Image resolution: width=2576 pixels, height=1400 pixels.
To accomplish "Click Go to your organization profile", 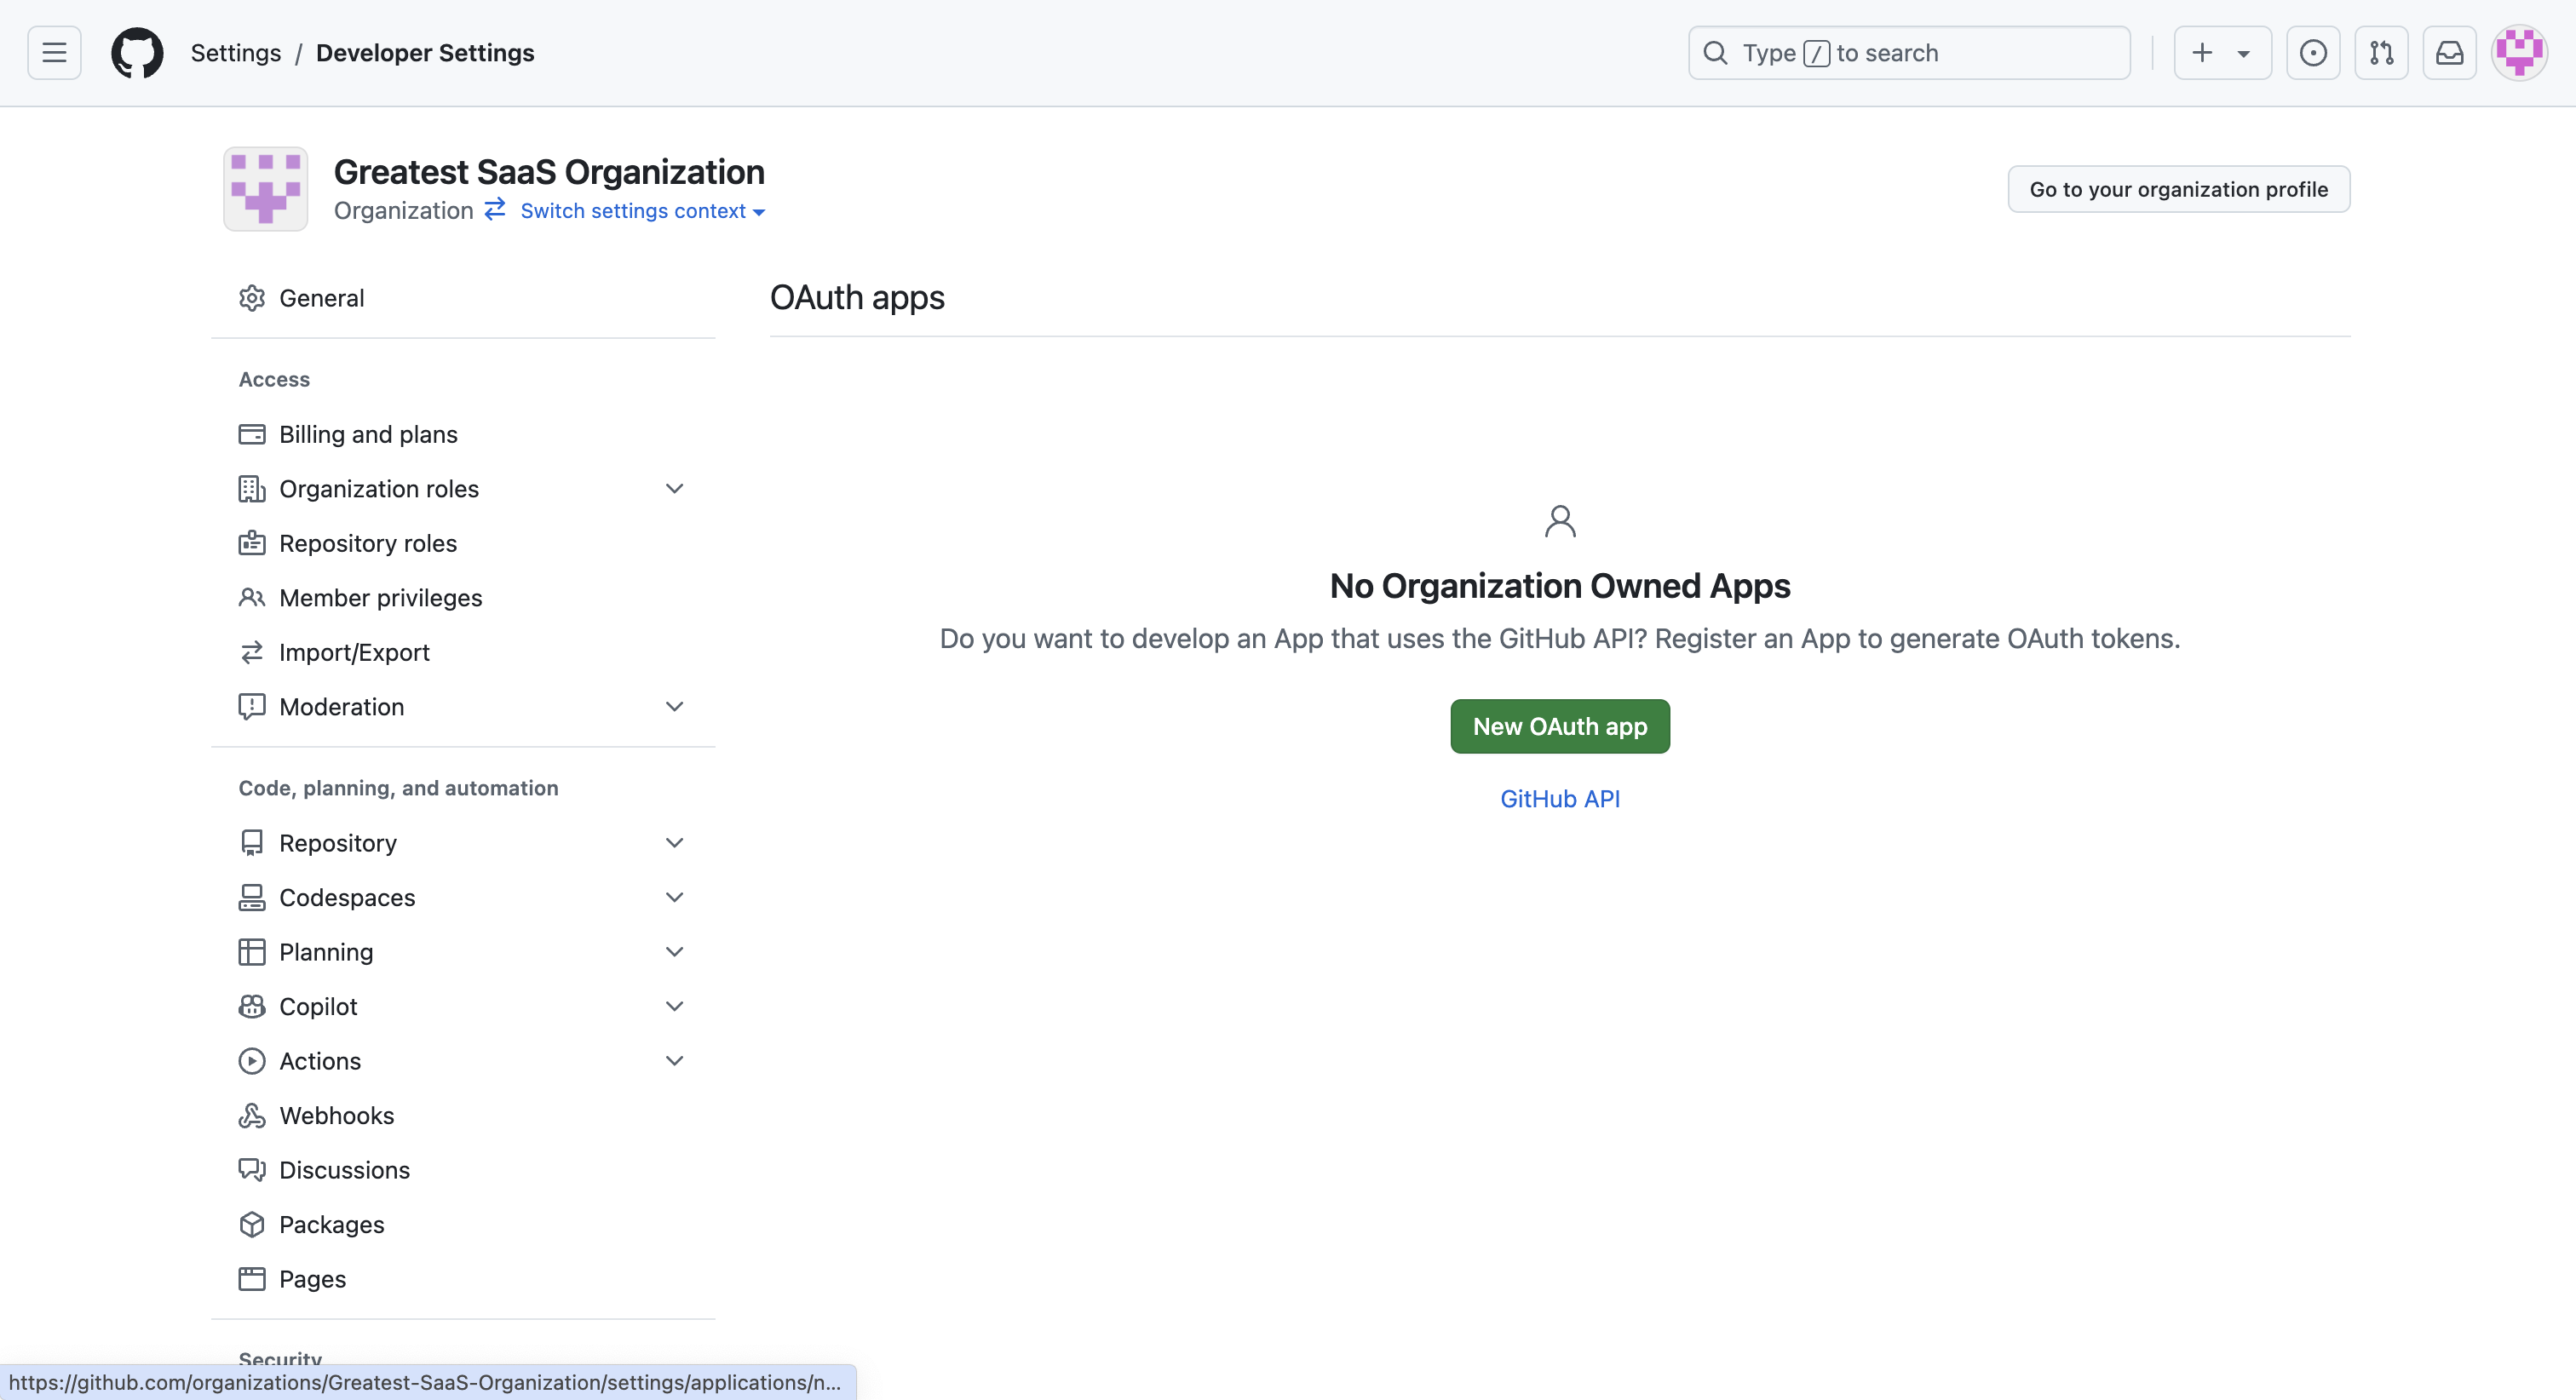I will coord(2178,189).
